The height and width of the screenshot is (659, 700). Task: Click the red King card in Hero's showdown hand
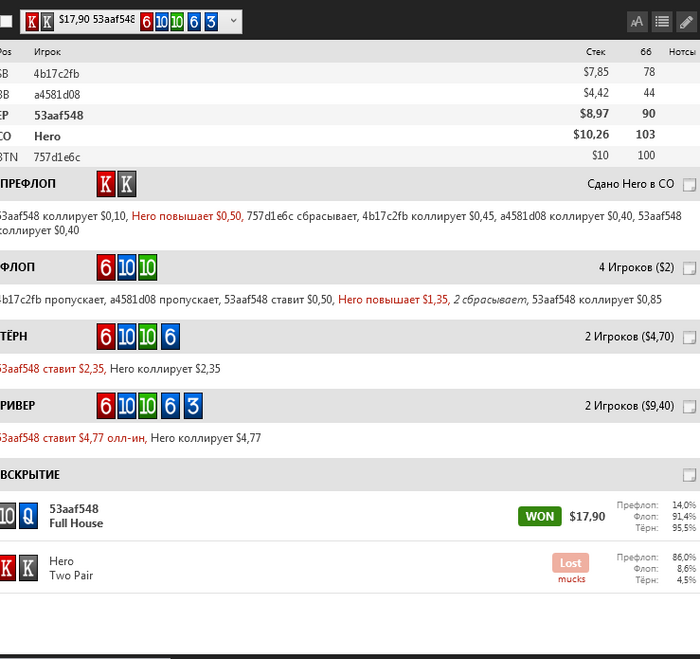coord(8,568)
